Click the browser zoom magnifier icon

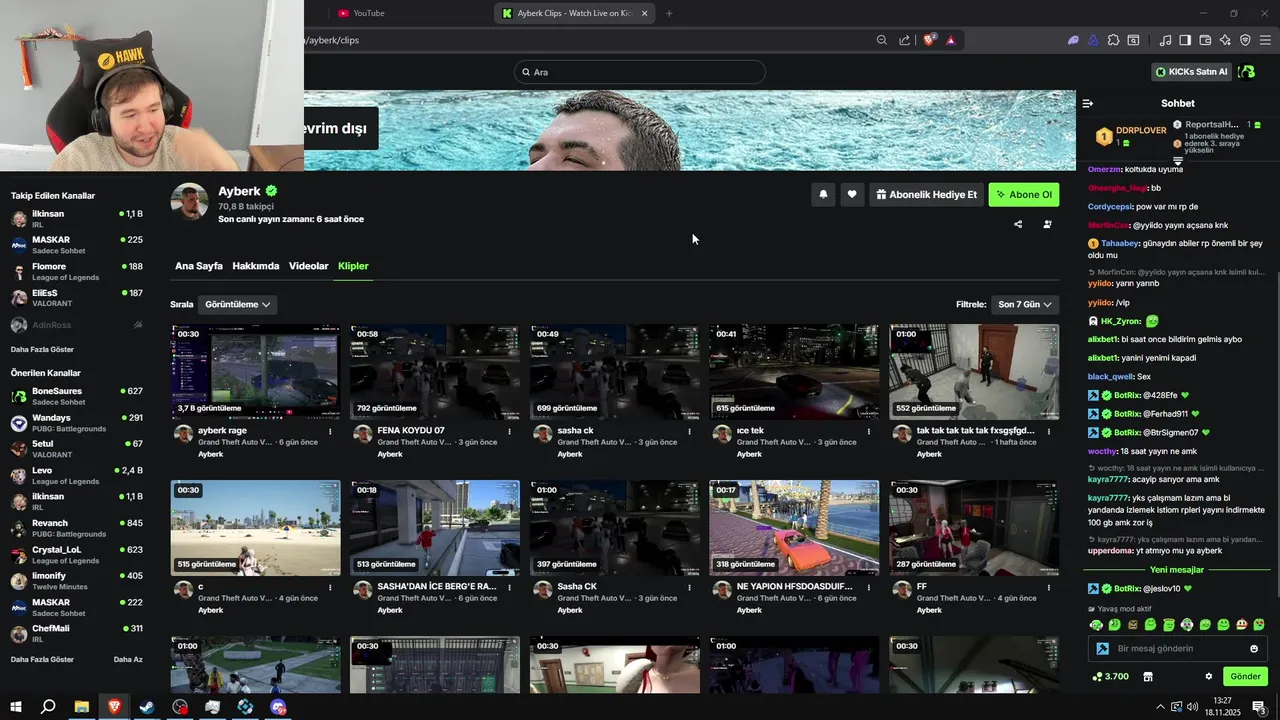point(881,40)
